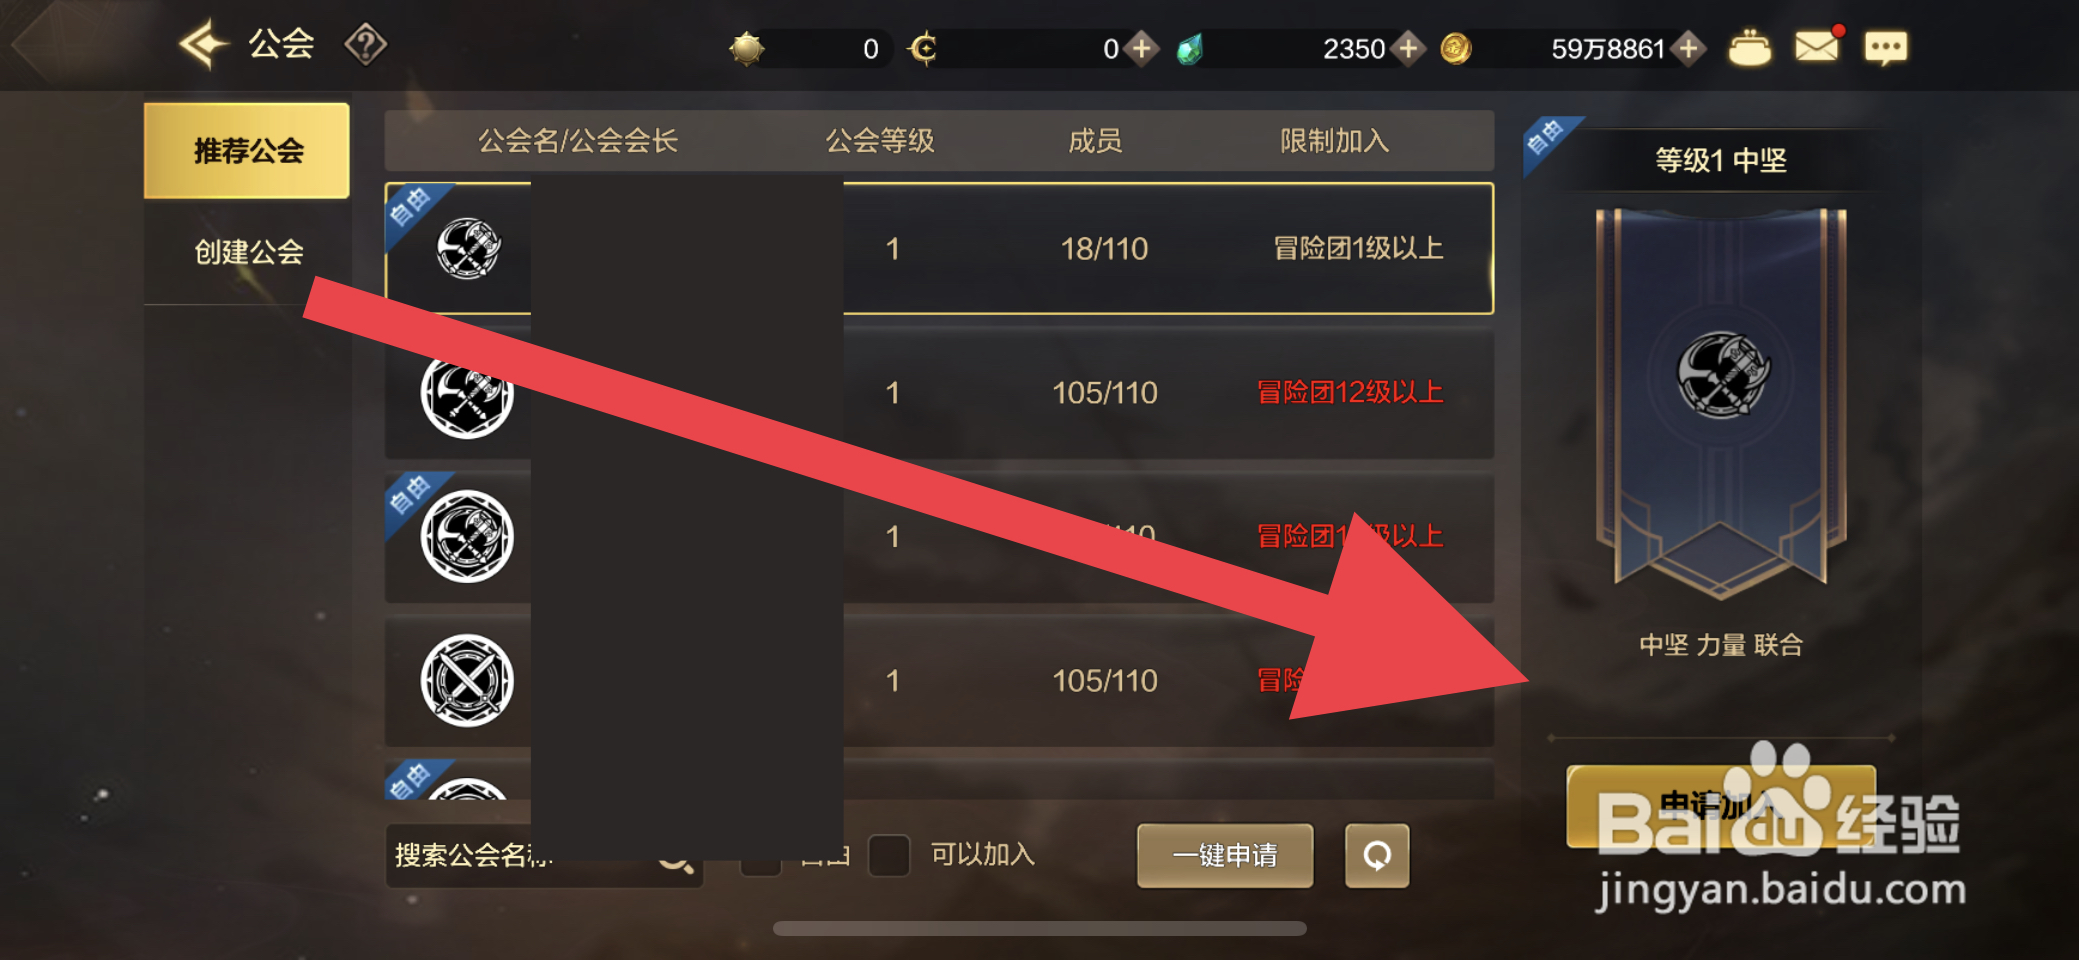Screen dimensions: 2079x960
Task: Switch to the 推荐公会 tab
Action: pos(247,150)
